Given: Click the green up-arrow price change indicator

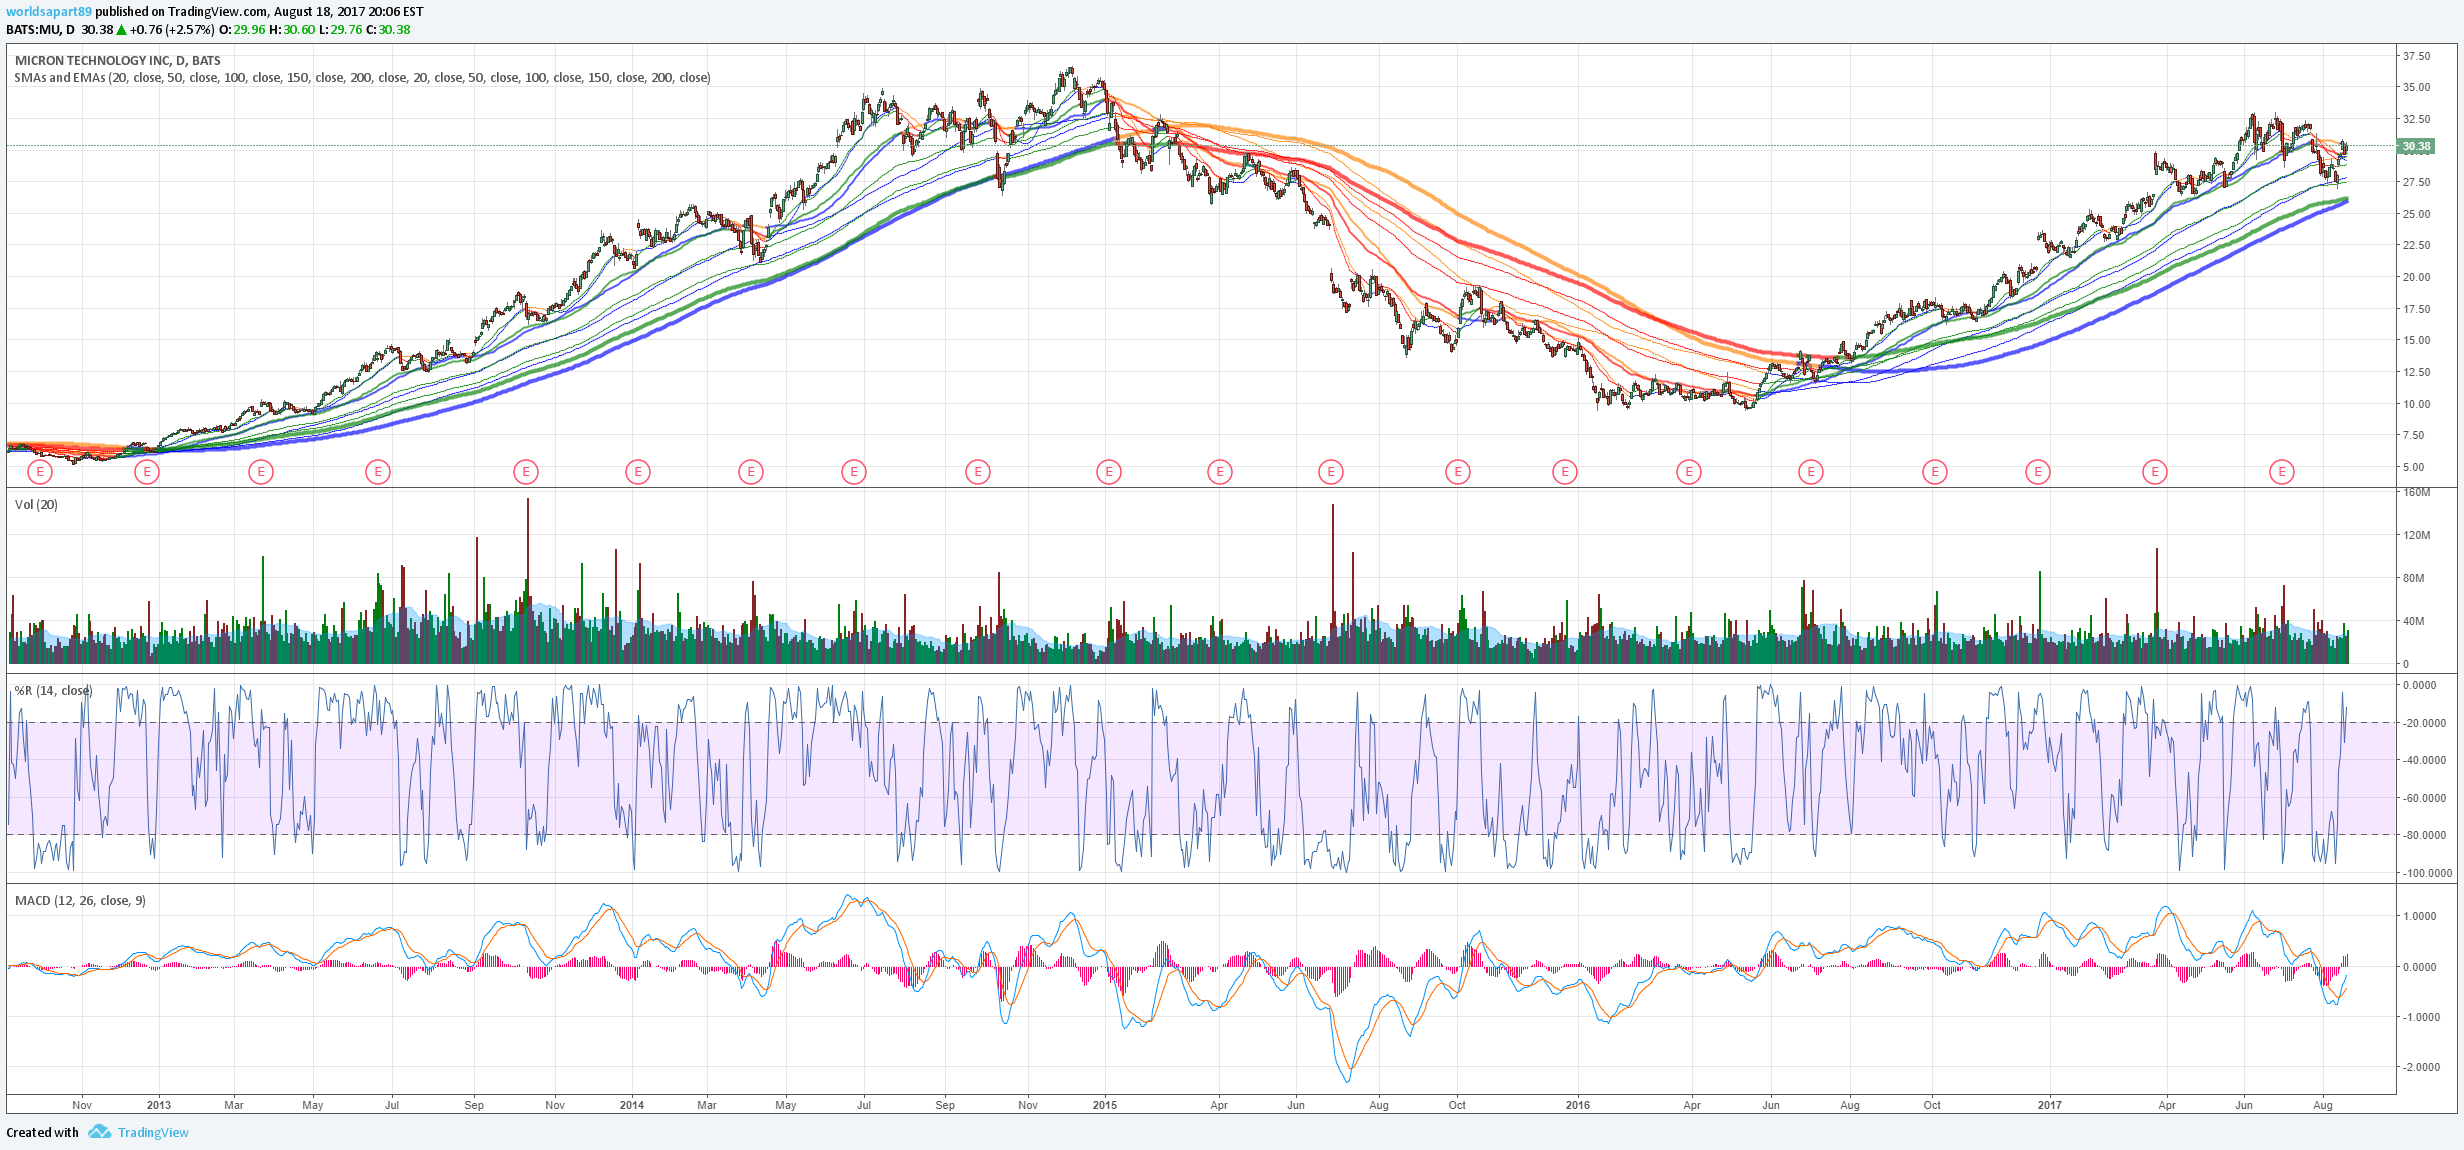Looking at the screenshot, I should [x=122, y=30].
